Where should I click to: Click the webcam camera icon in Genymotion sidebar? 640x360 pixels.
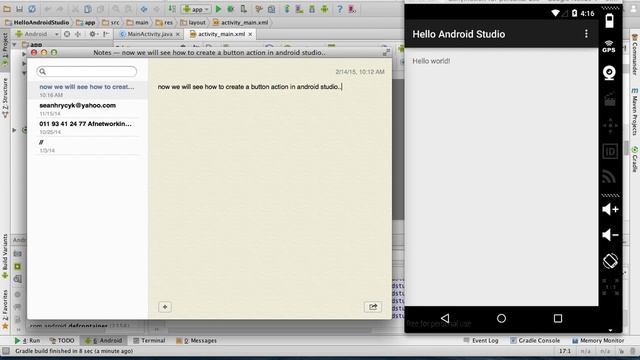tap(609, 73)
